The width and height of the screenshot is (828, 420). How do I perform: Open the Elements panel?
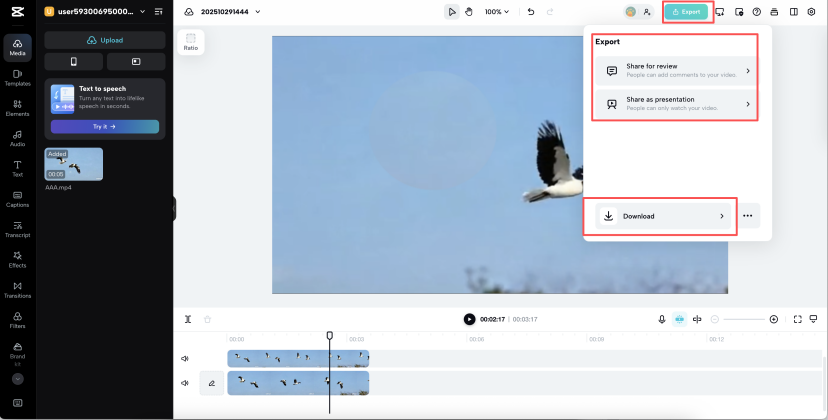coord(17,108)
